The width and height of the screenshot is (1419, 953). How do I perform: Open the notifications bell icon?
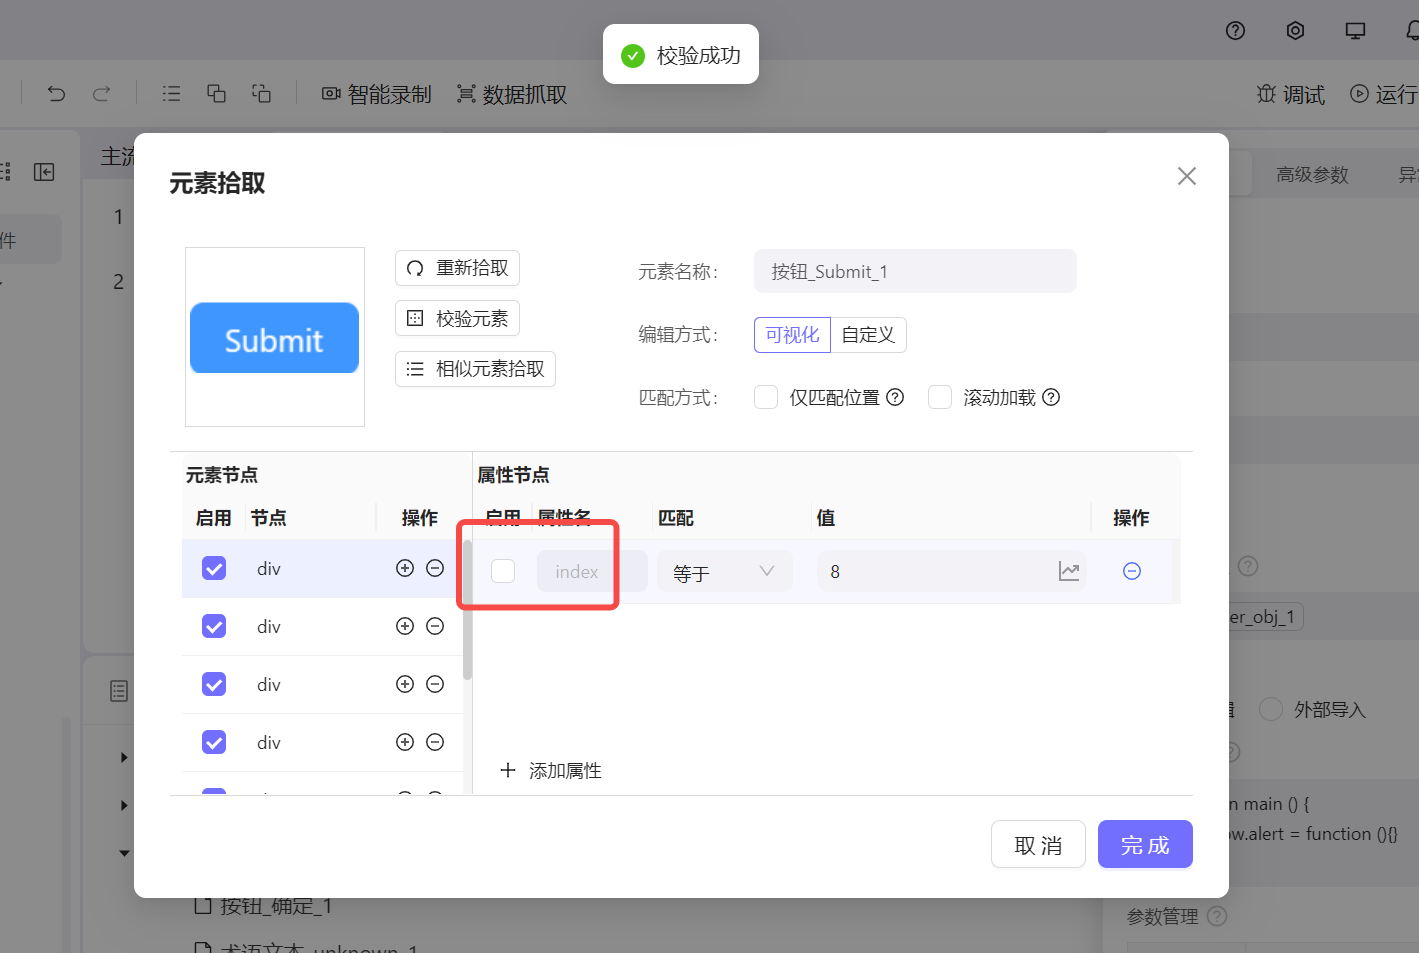point(1410,31)
